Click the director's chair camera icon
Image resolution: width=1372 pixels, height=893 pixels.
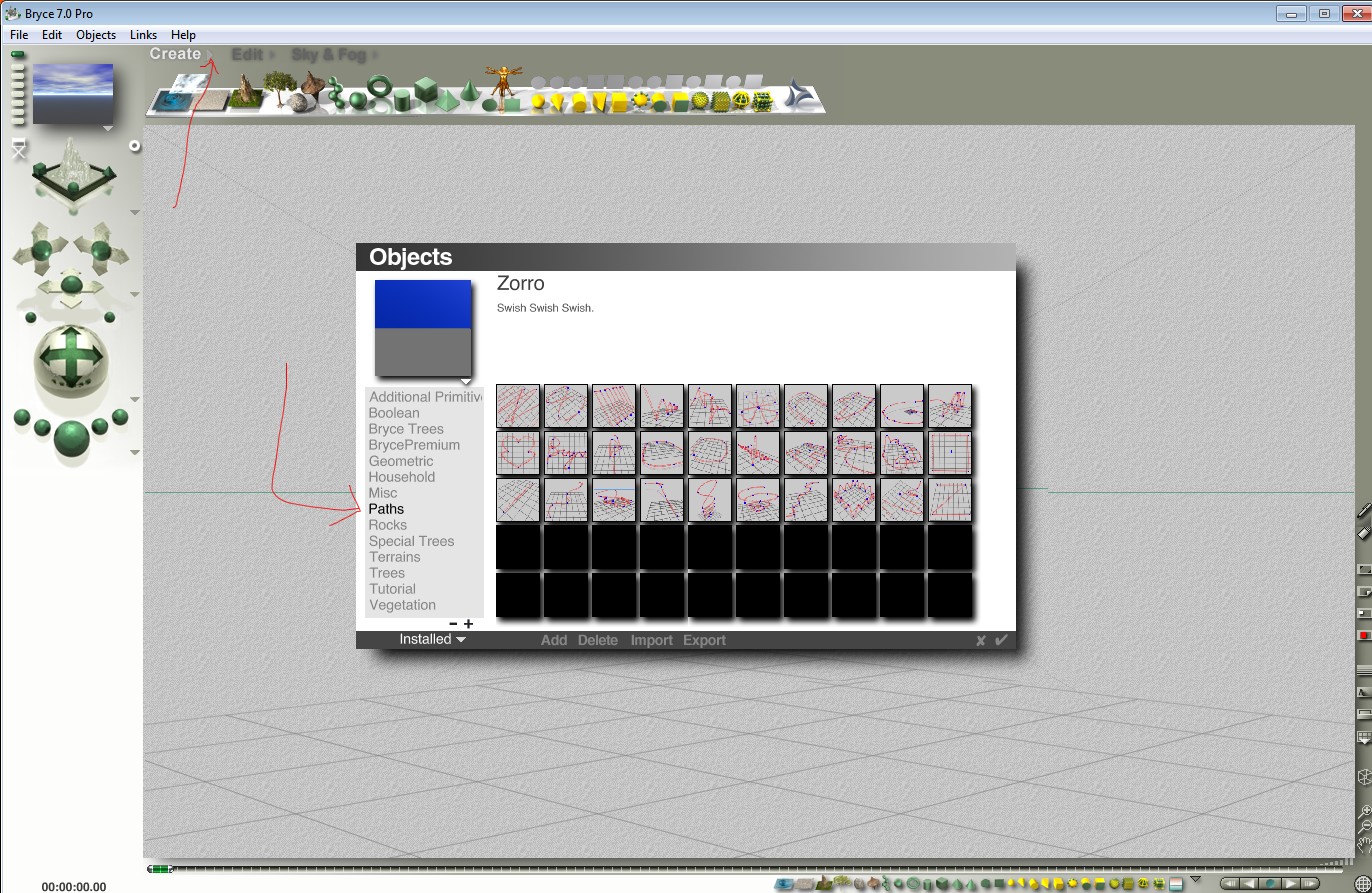pyautogui.click(x=19, y=149)
